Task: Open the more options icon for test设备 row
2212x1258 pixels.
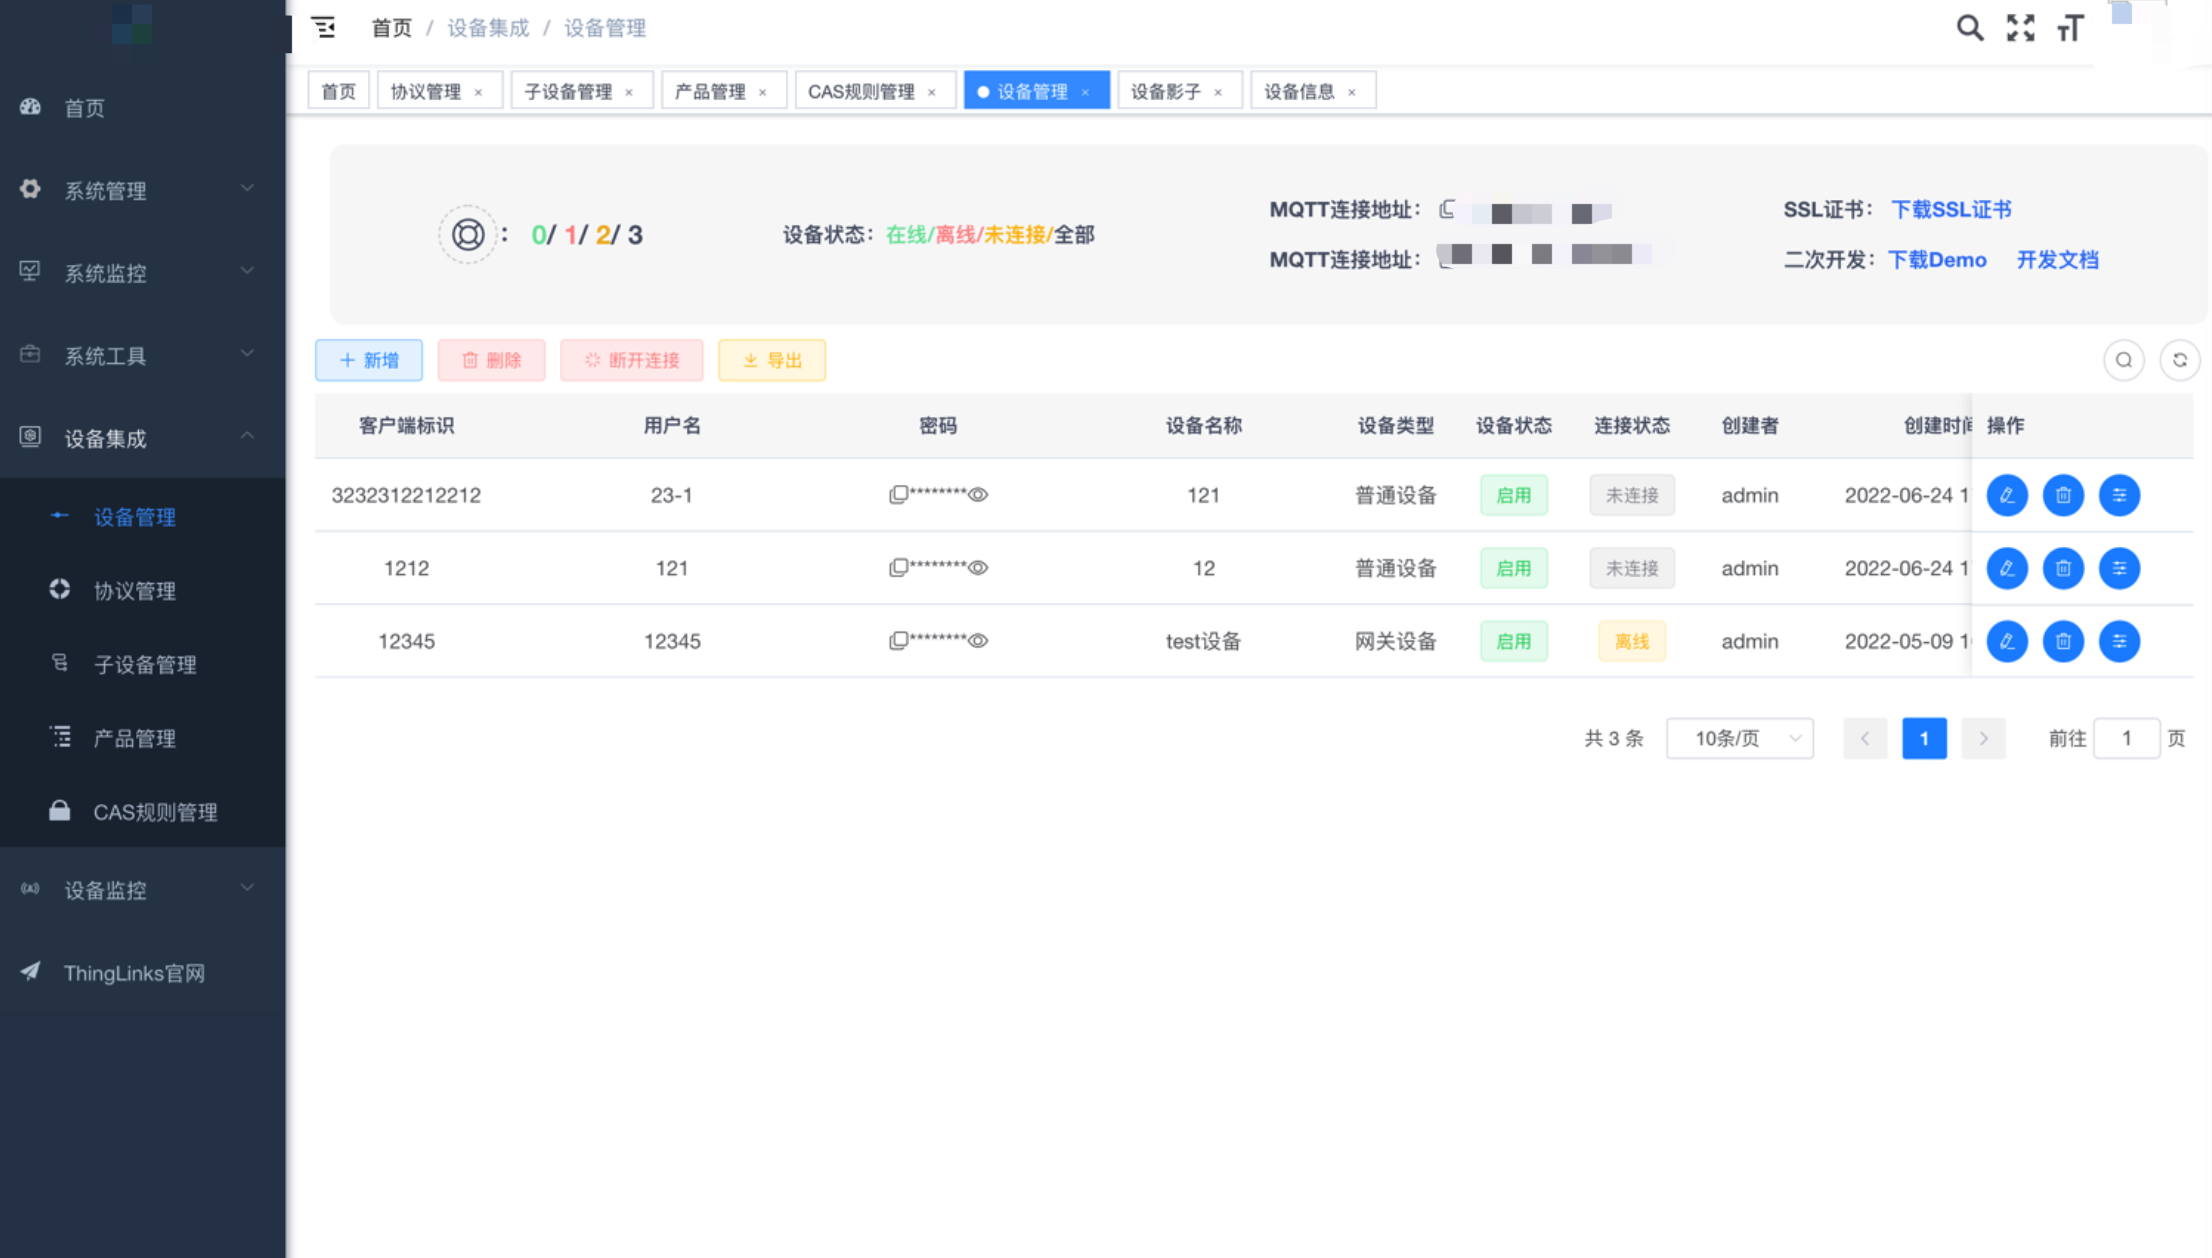Action: point(2118,641)
